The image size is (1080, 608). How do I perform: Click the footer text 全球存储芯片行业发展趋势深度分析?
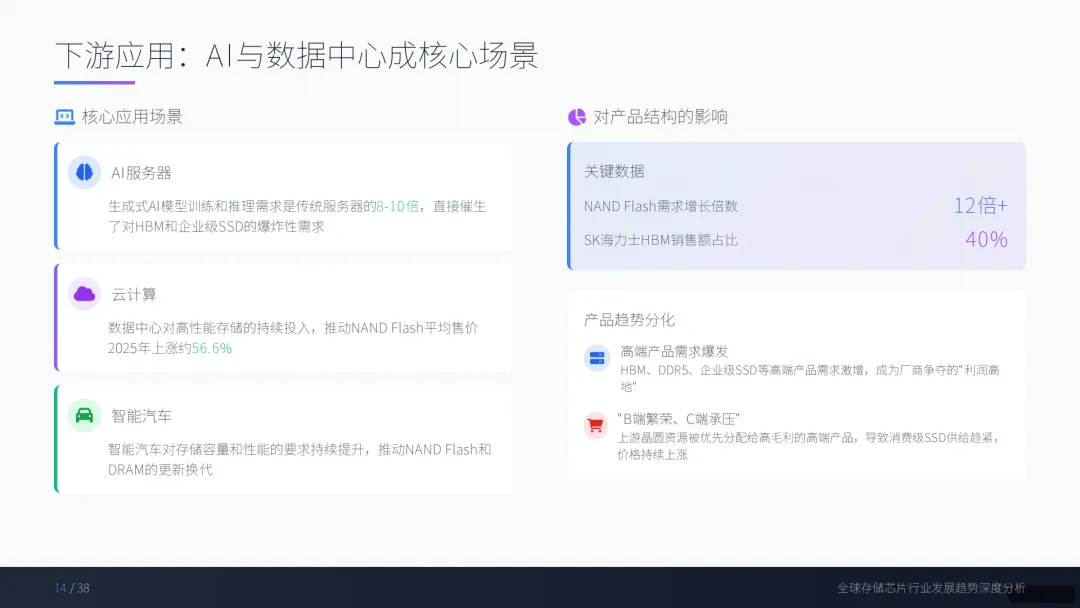pyautogui.click(x=931, y=588)
